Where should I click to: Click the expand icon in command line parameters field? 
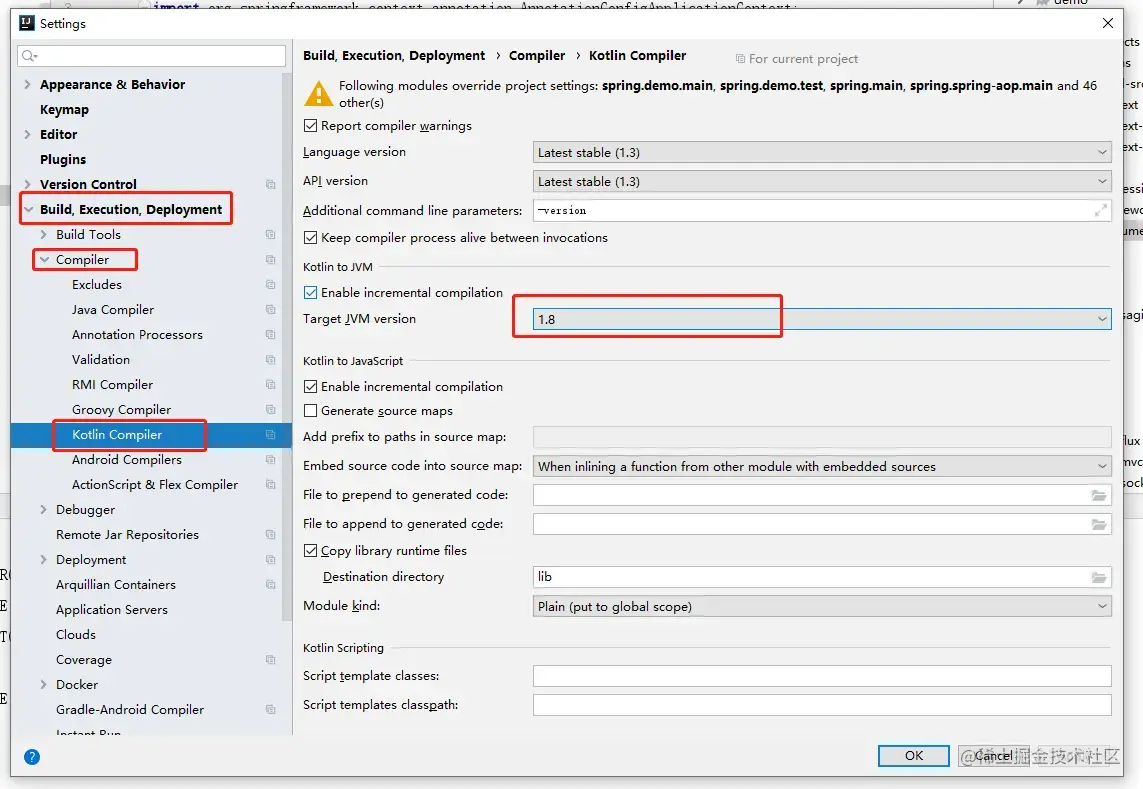click(x=1101, y=211)
